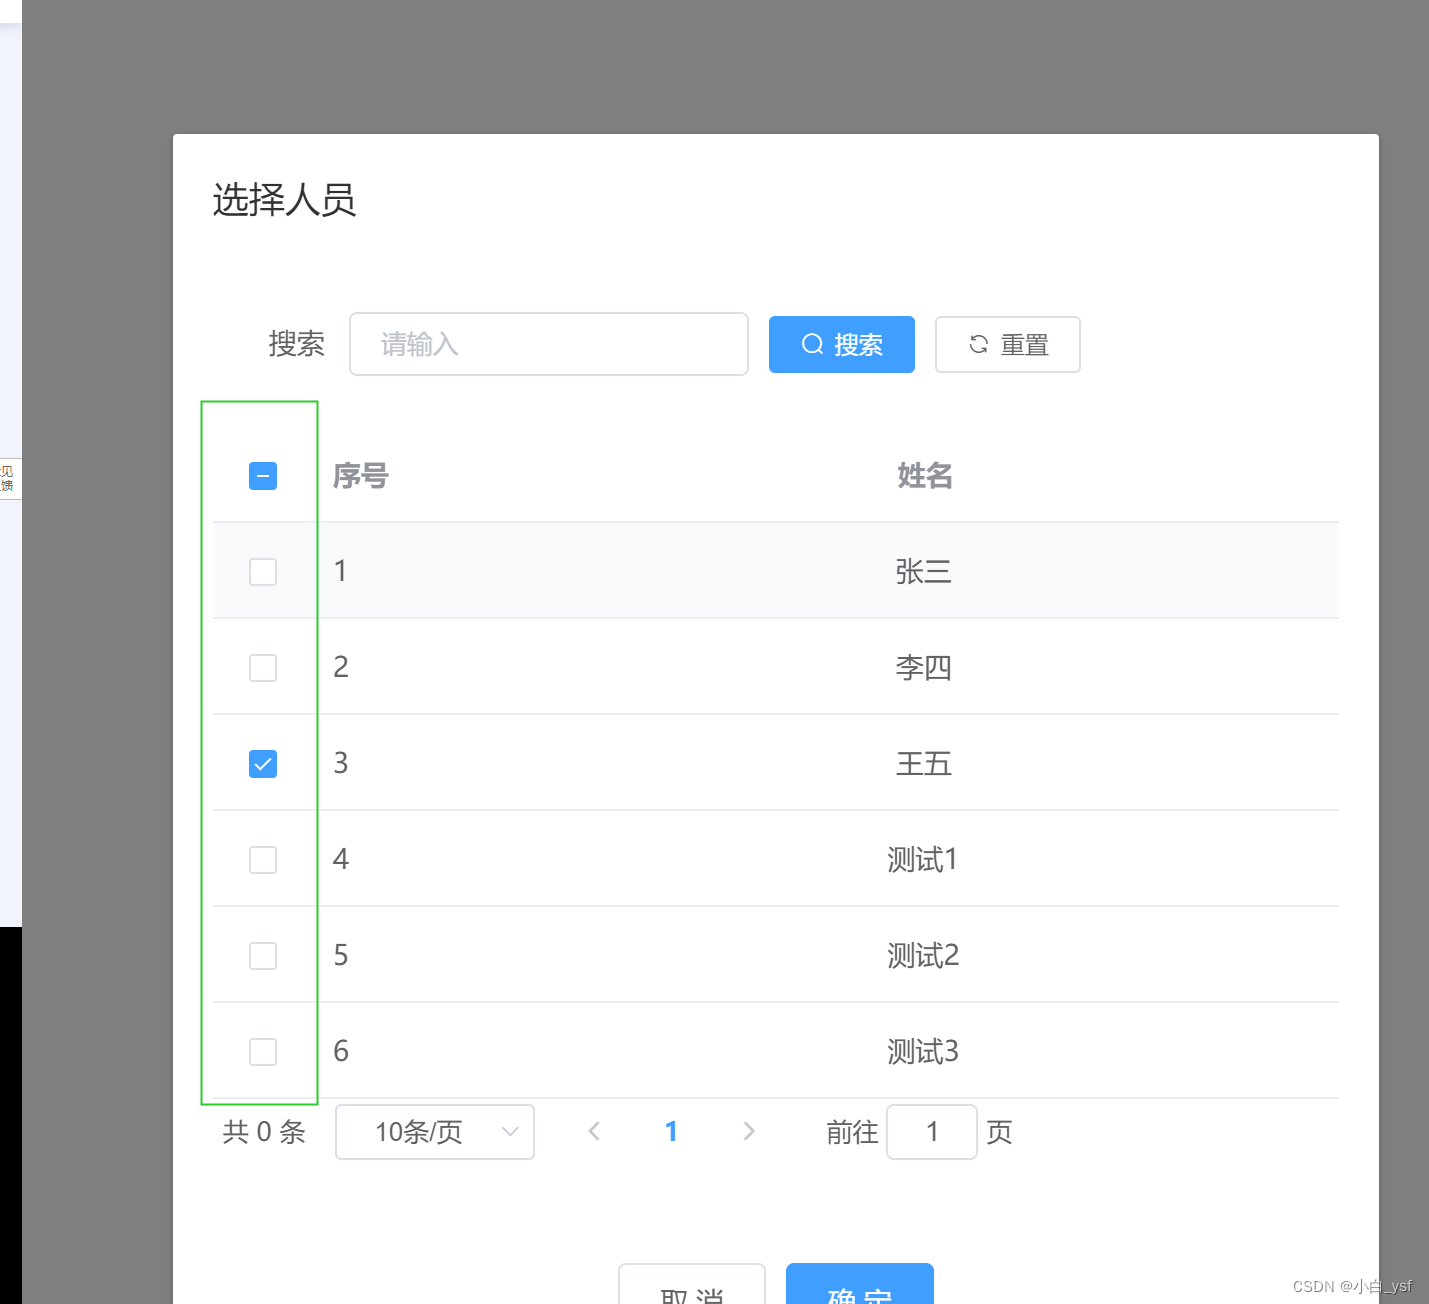This screenshot has width=1429, height=1304.
Task: Toggle the header select-all checkbox
Action: coord(263,476)
